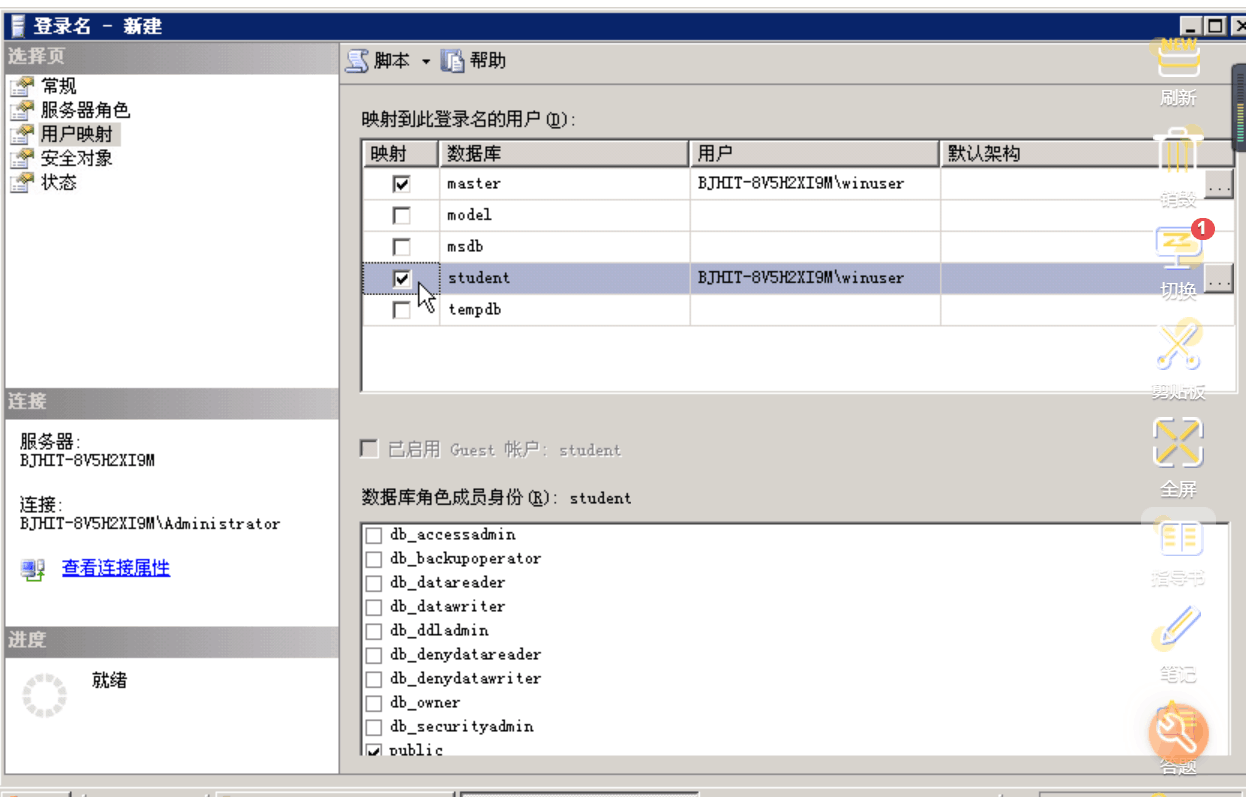Viewport: 1246px width, 797px height.
Task: Click the trash can sidebar icon
Action: coord(1178,152)
